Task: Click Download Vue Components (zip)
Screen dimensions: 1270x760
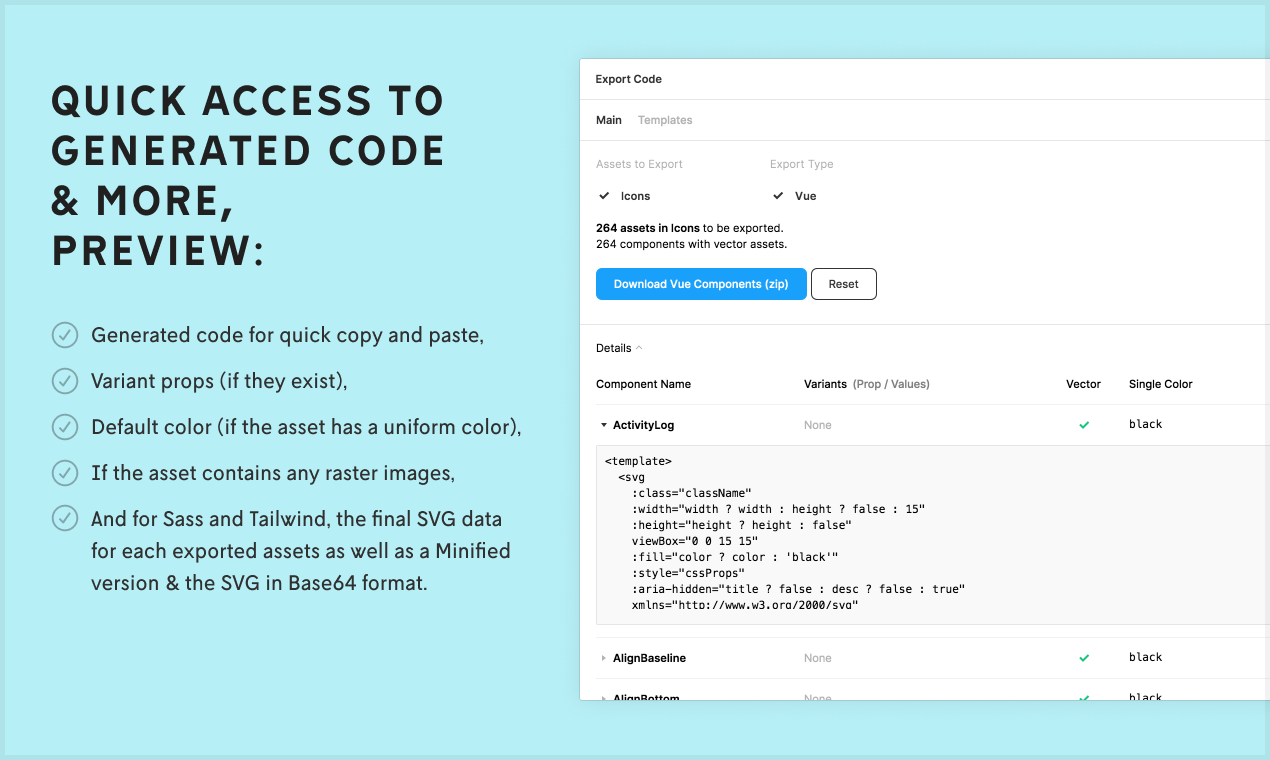Action: 700,284
